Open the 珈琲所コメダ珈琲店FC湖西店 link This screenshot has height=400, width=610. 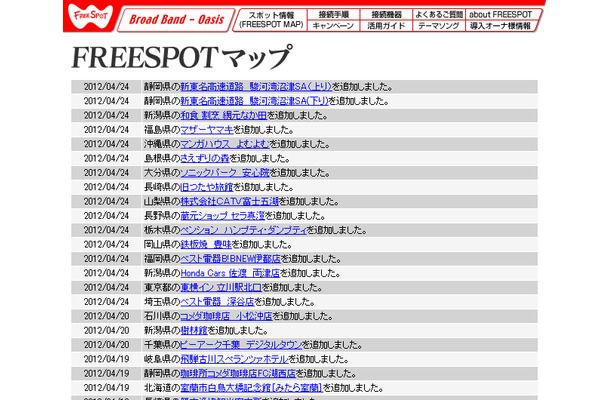pos(238,374)
